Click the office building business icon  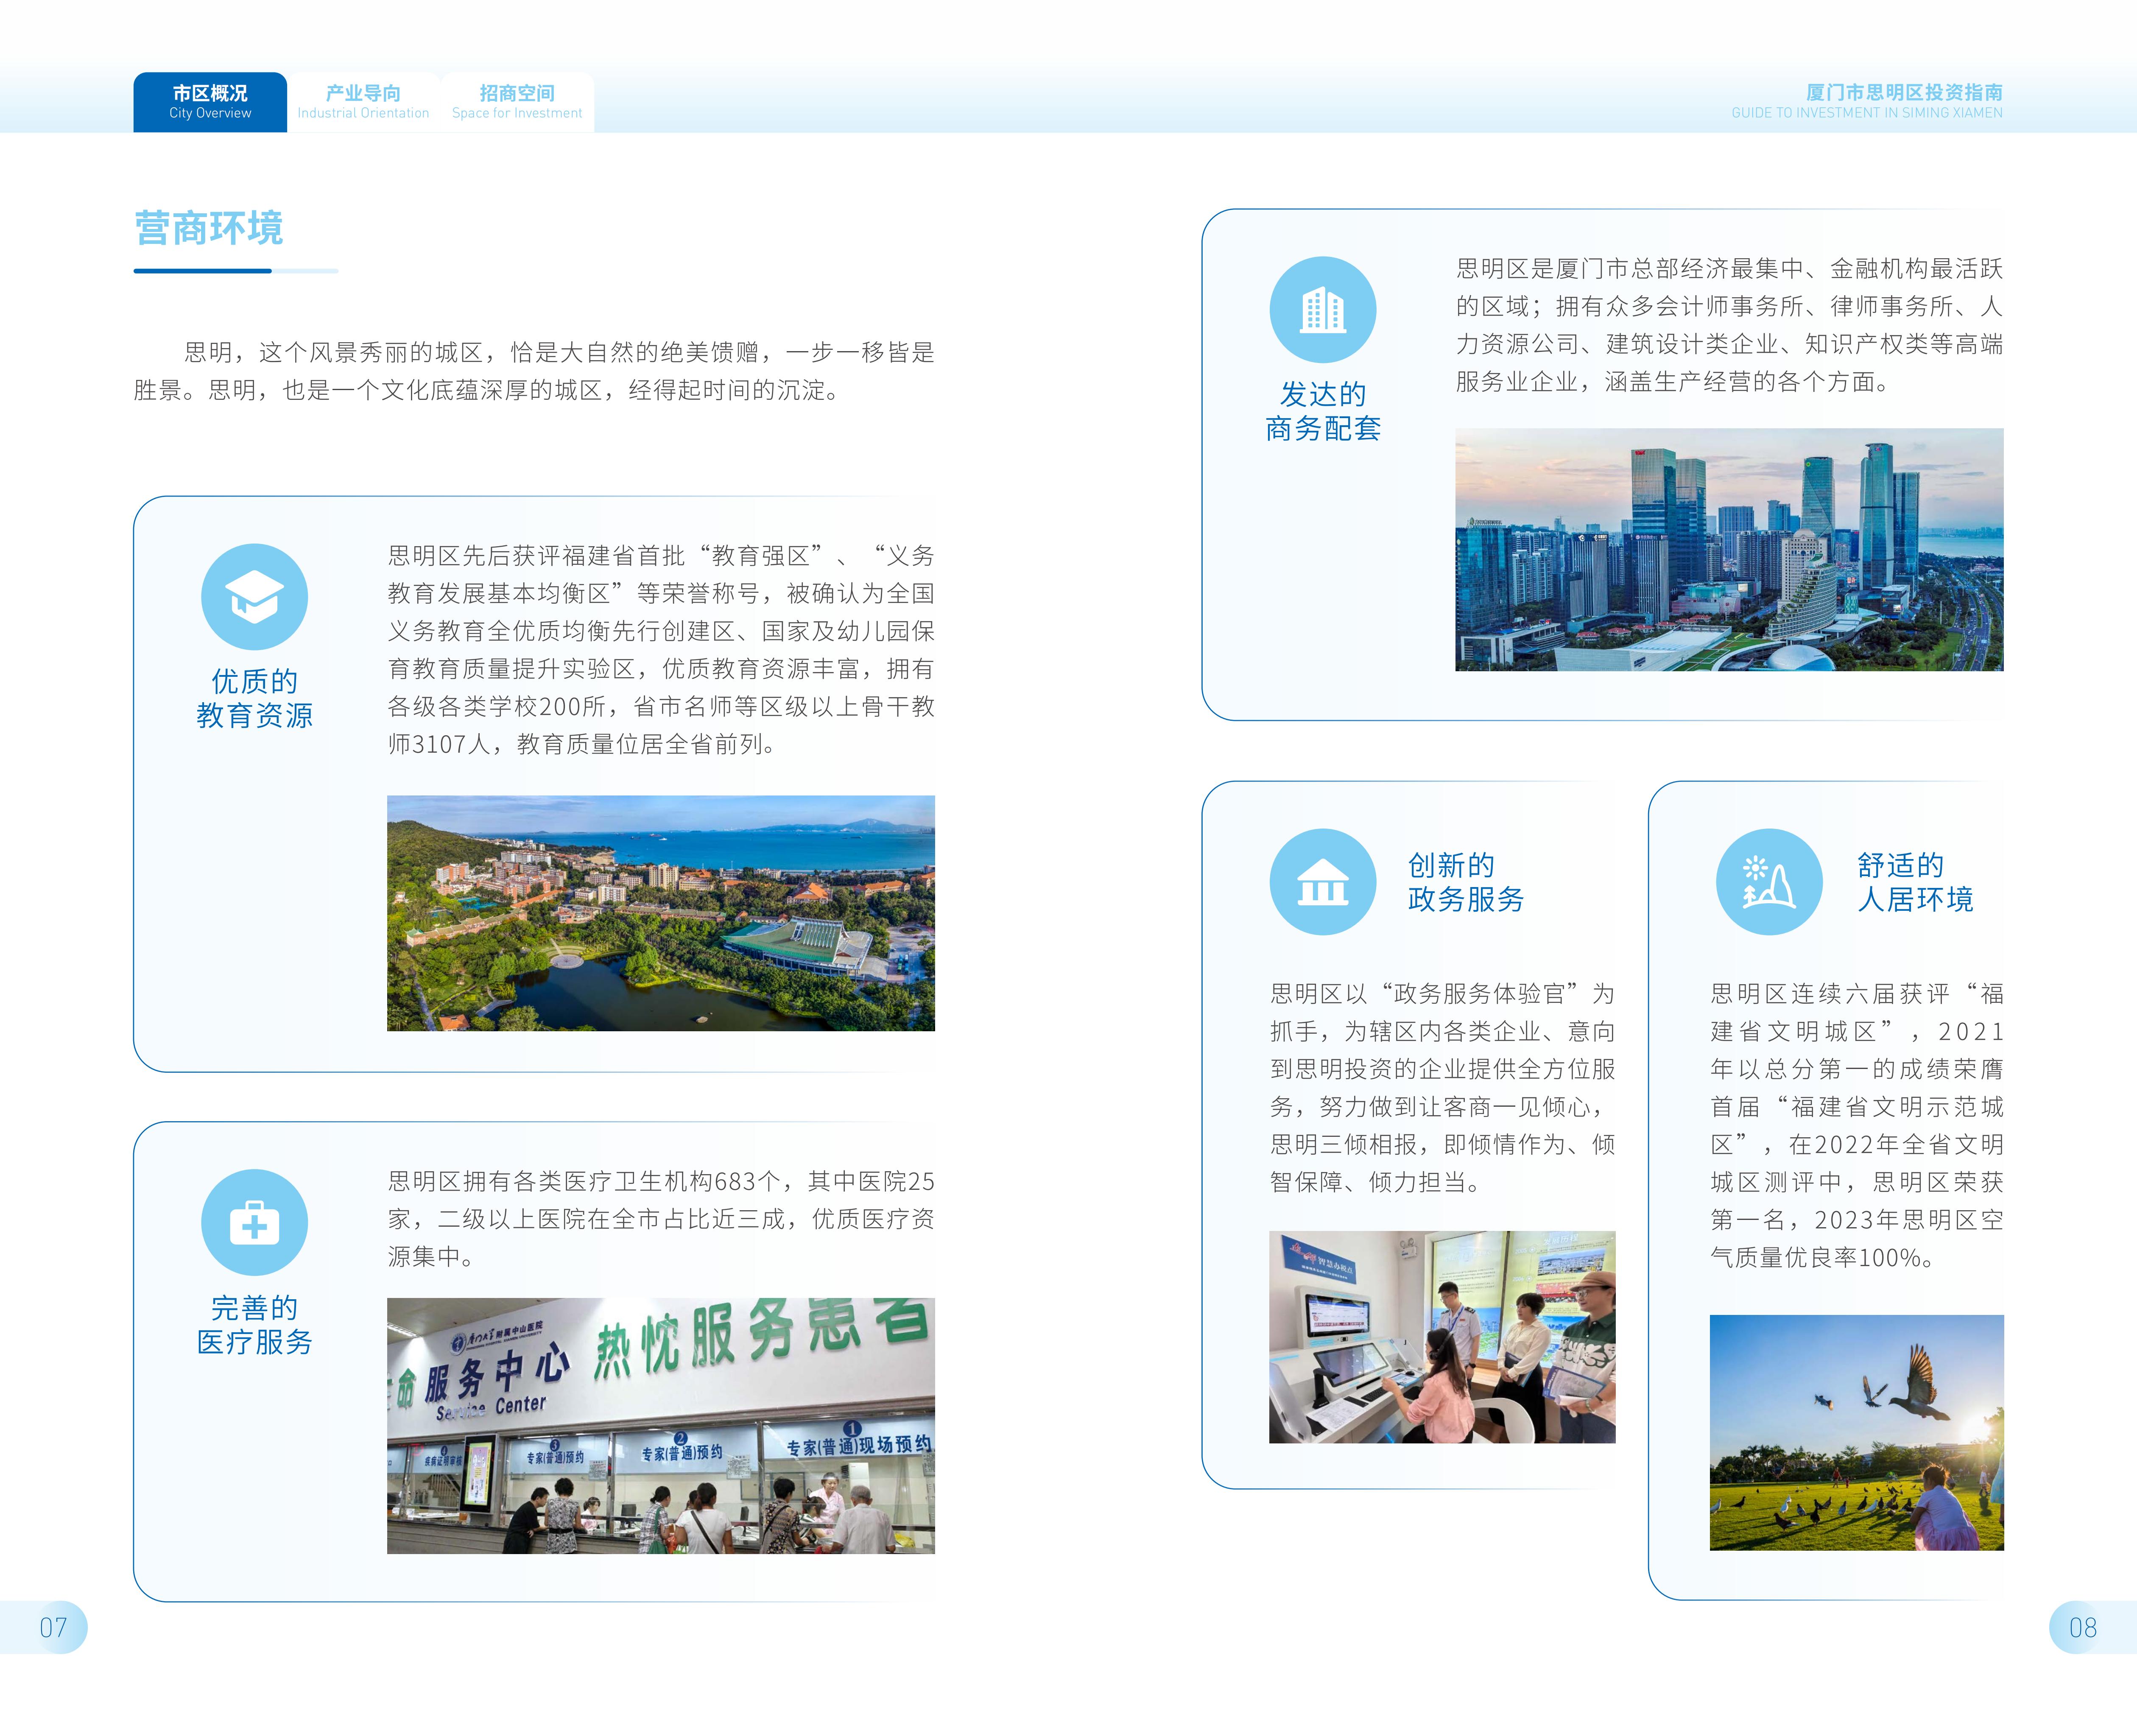coord(1323,310)
